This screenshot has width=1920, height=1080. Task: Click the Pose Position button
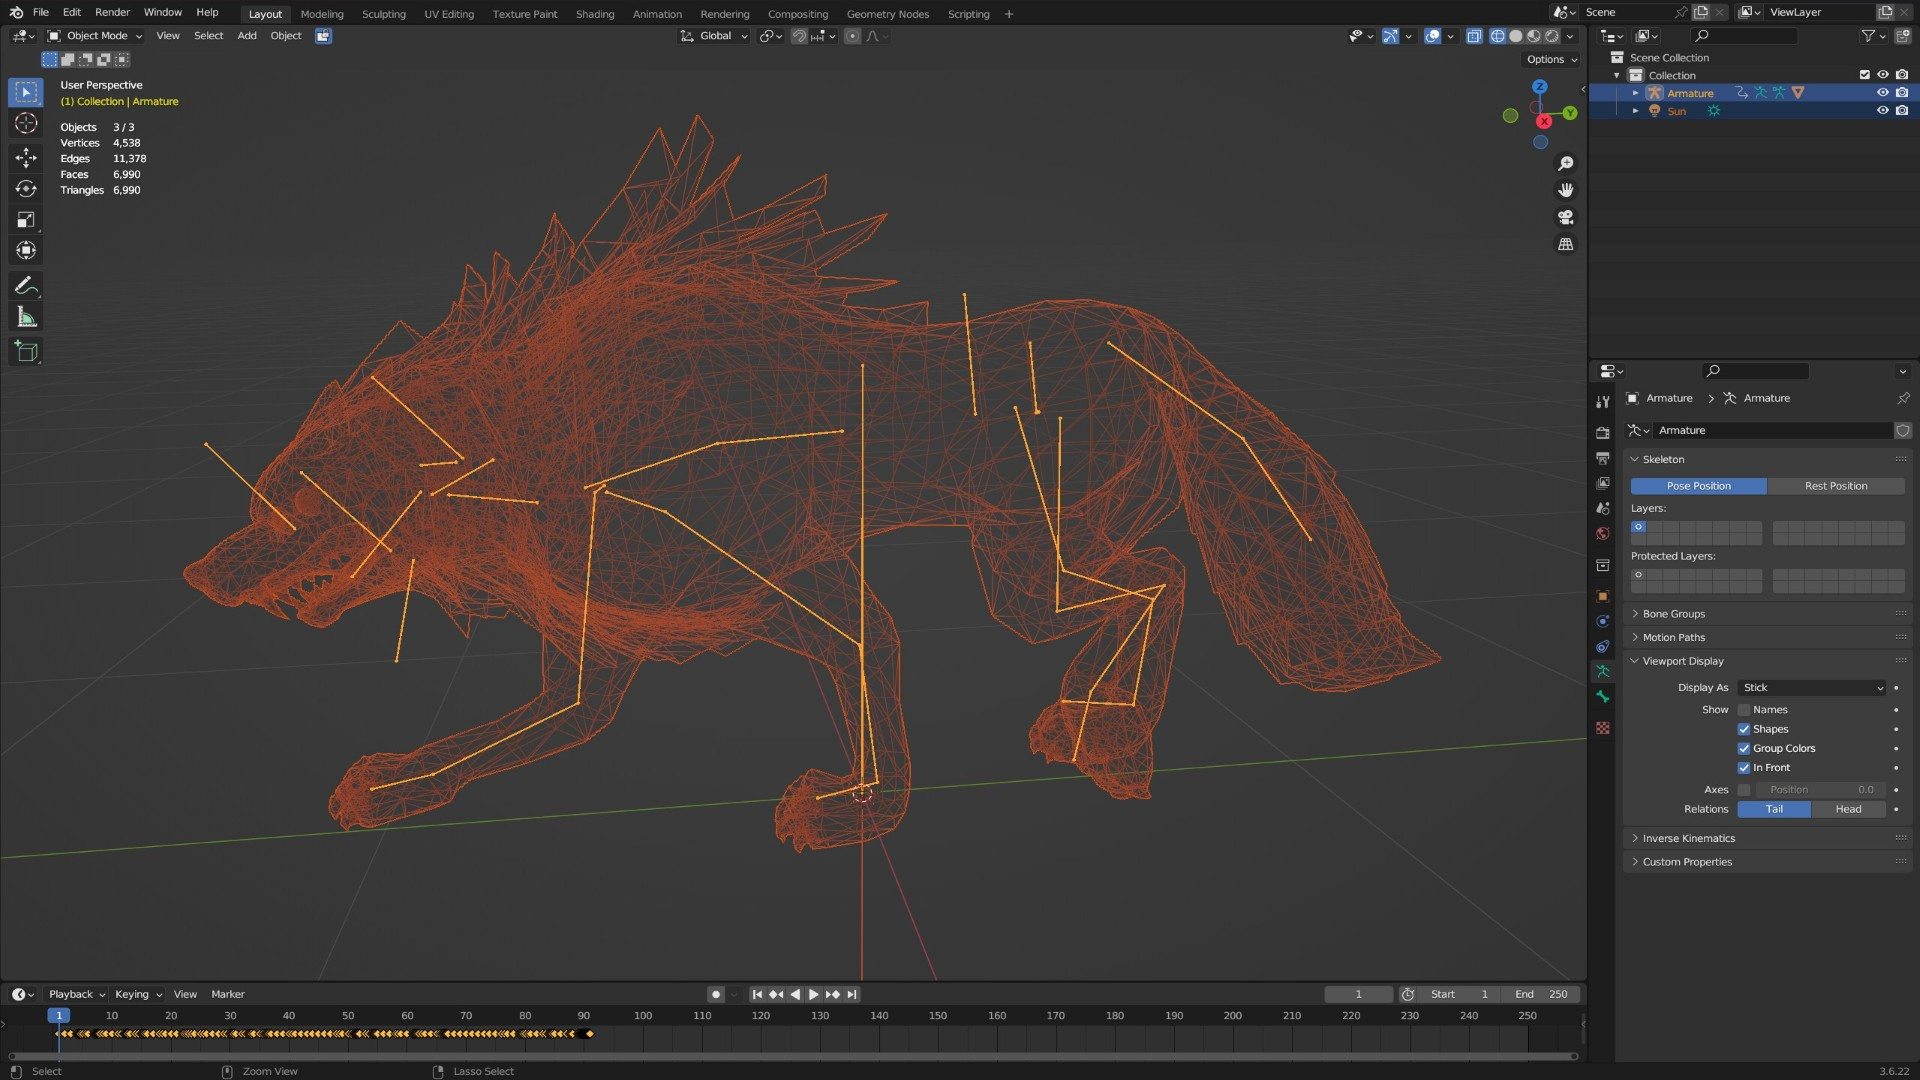pyautogui.click(x=1699, y=486)
